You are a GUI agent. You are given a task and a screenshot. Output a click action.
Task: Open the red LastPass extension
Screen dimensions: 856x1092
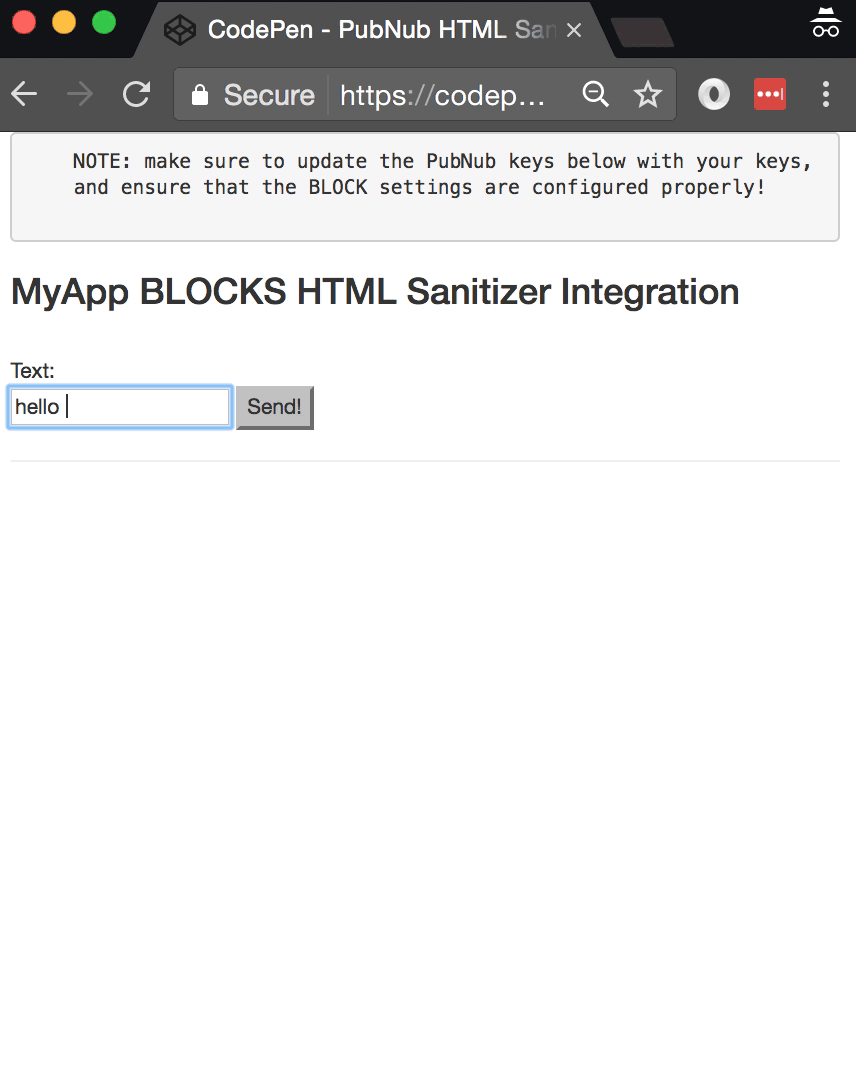click(x=769, y=95)
